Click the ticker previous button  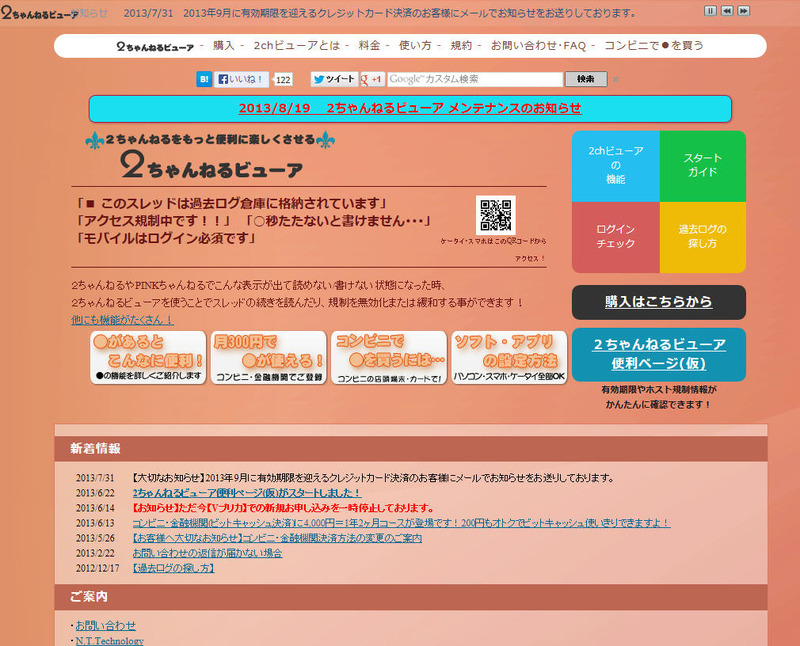tap(727, 11)
